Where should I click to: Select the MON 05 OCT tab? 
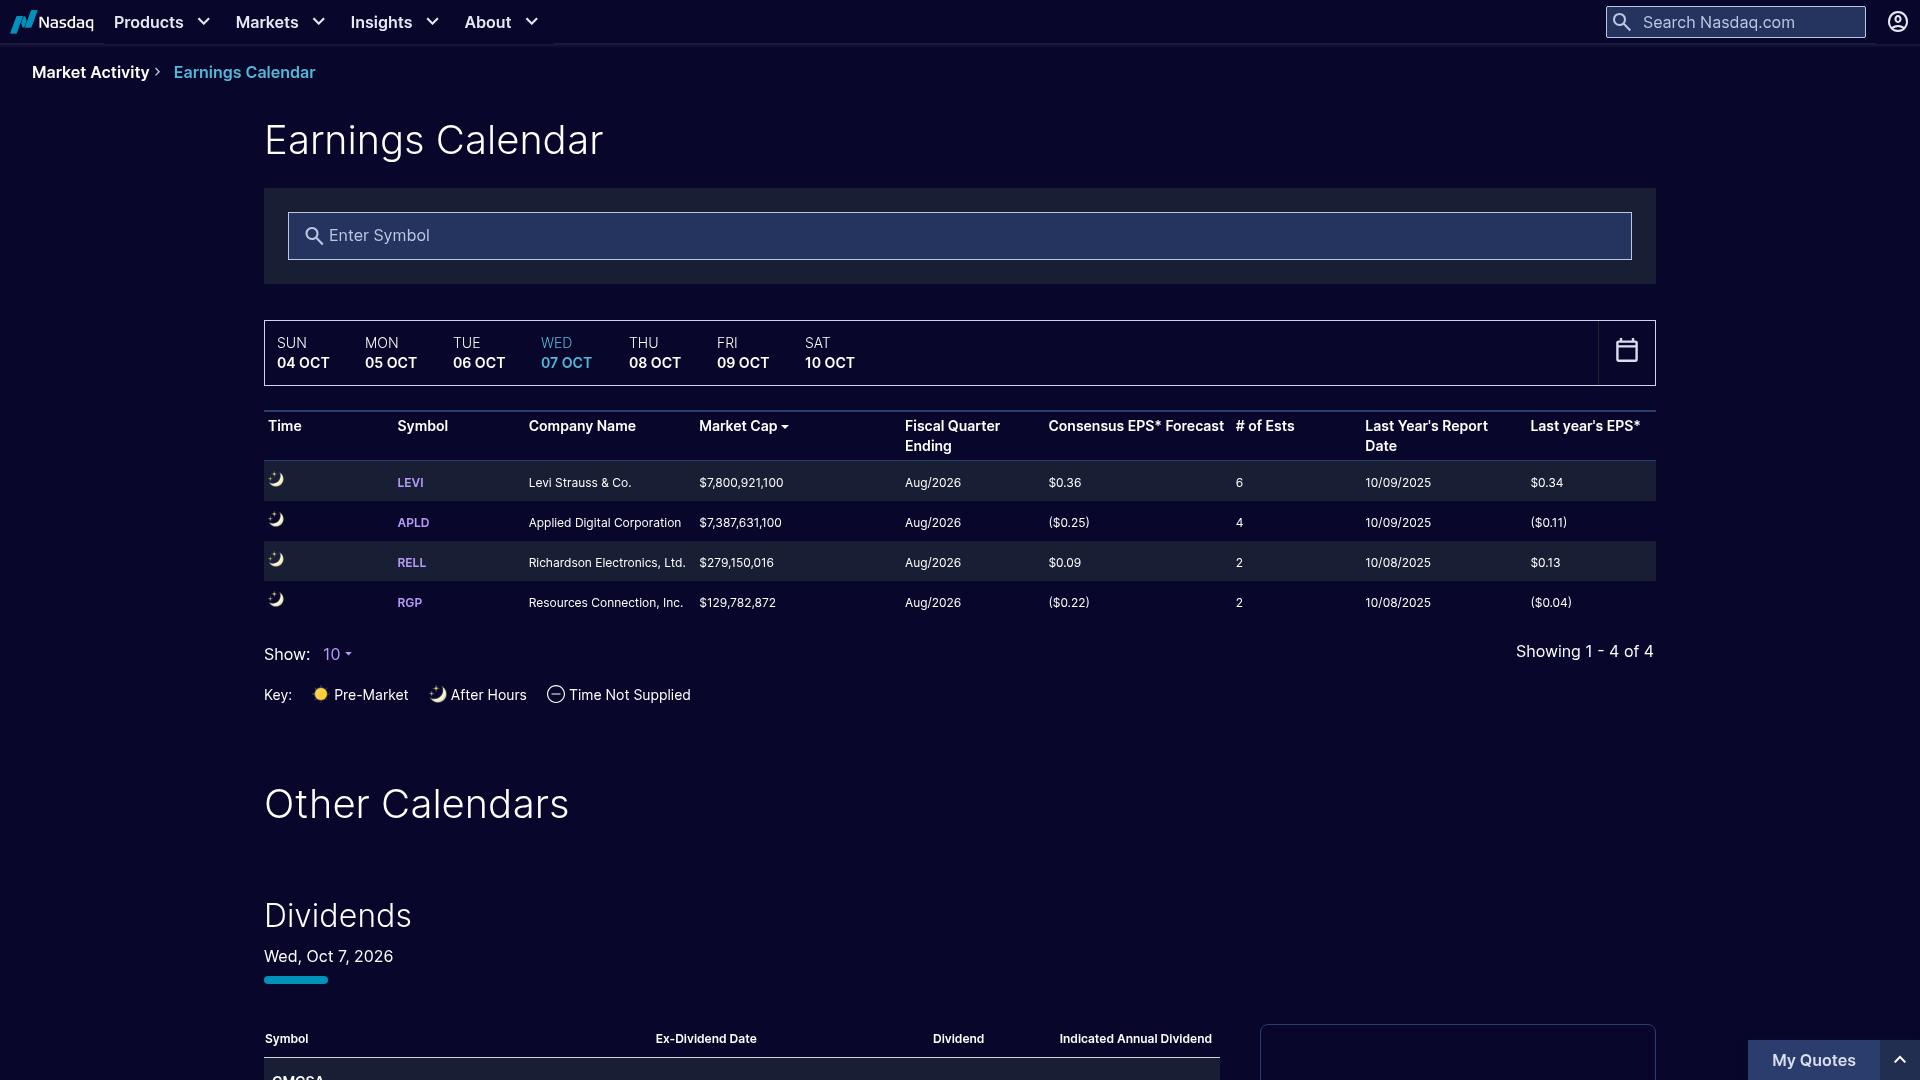click(391, 353)
